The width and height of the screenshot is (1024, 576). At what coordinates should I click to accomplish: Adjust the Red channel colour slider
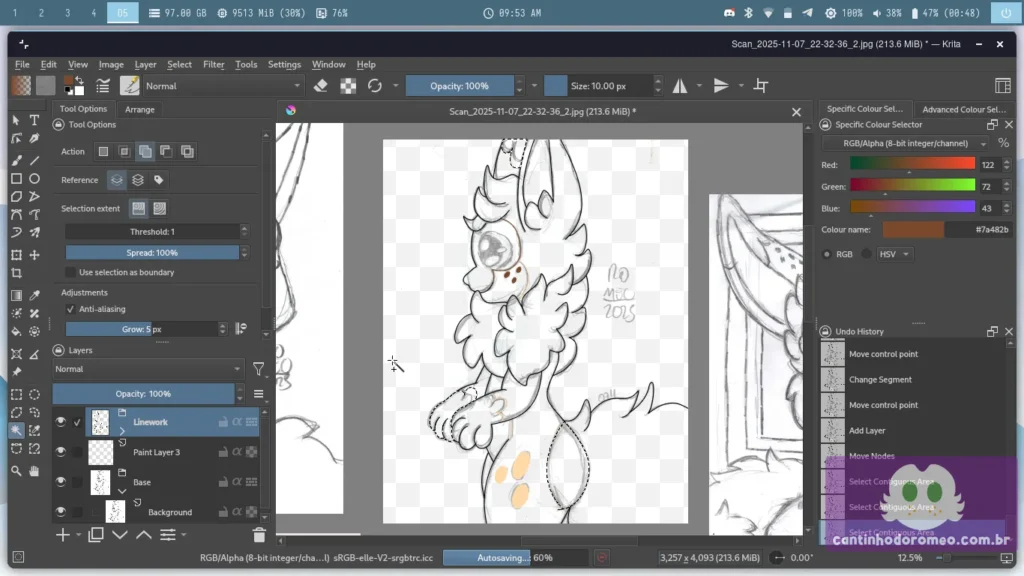click(911, 164)
